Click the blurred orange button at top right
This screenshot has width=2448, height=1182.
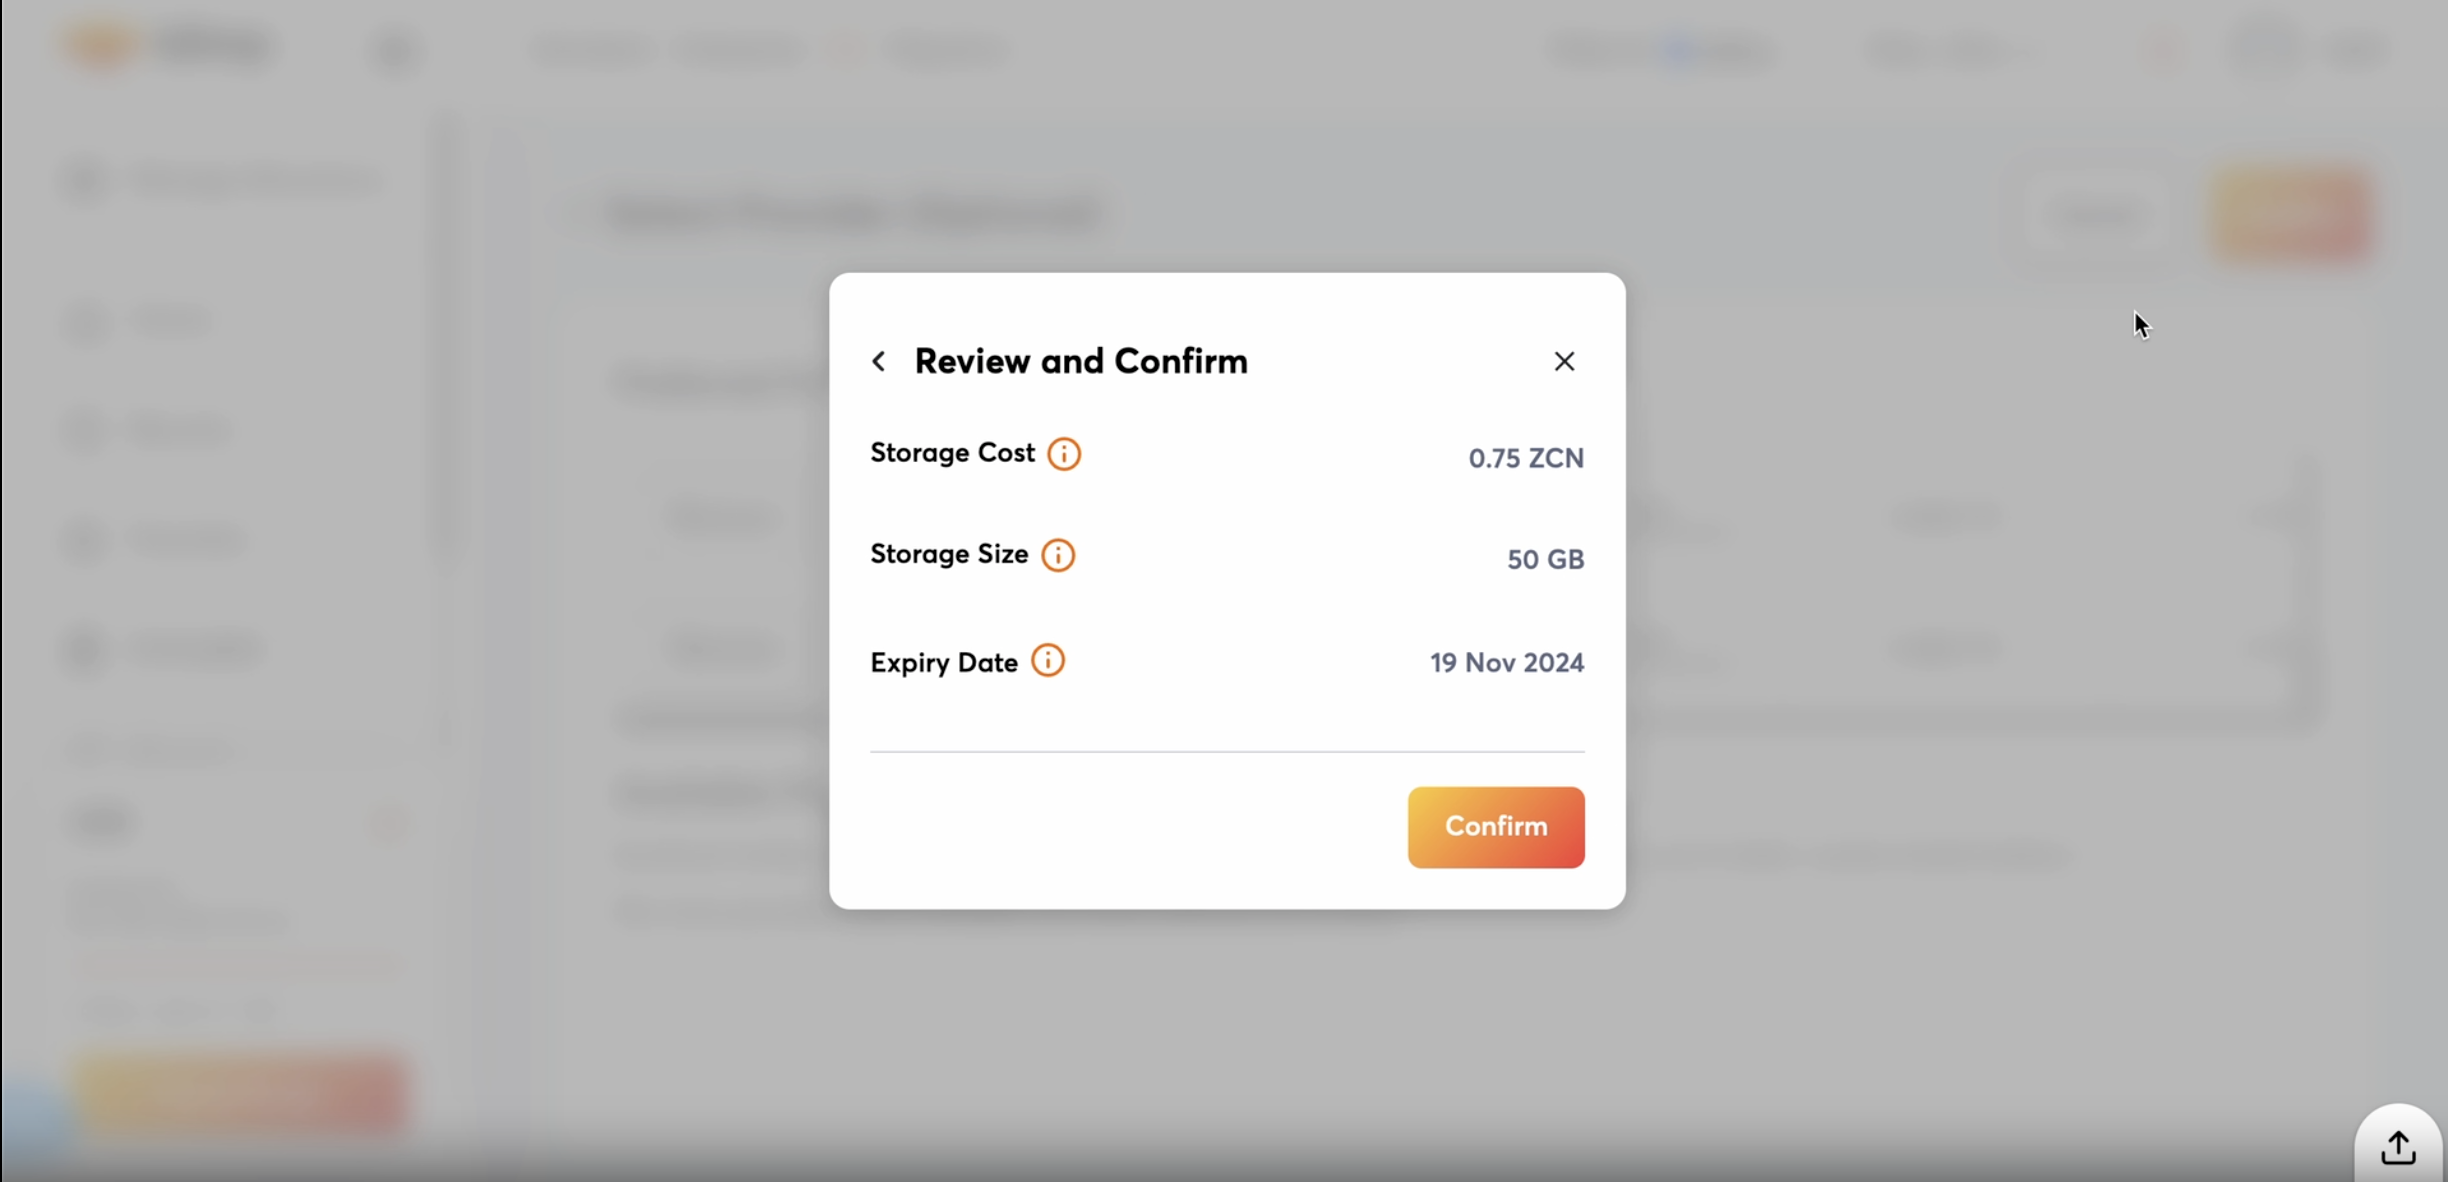2291,214
